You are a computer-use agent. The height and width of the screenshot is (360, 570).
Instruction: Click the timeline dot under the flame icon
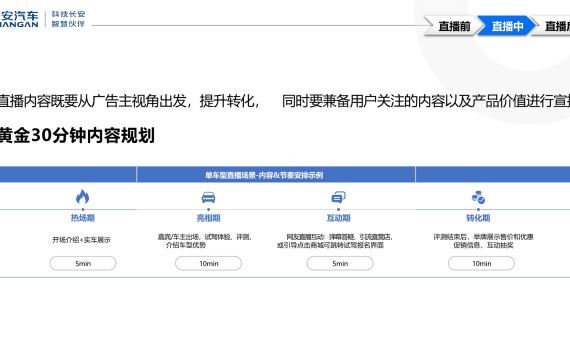[x=83, y=209]
